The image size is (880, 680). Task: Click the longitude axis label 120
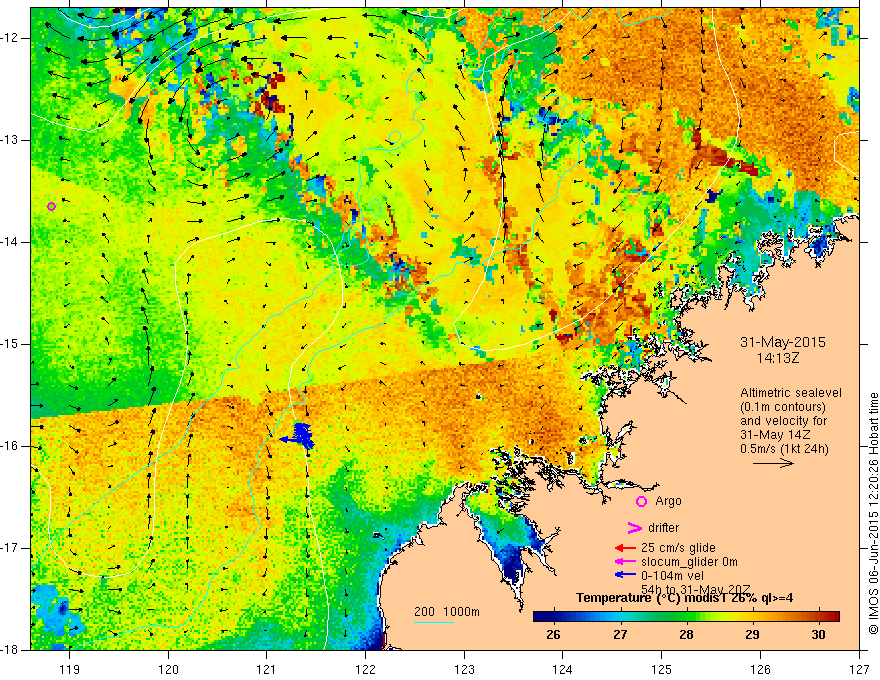pos(168,669)
